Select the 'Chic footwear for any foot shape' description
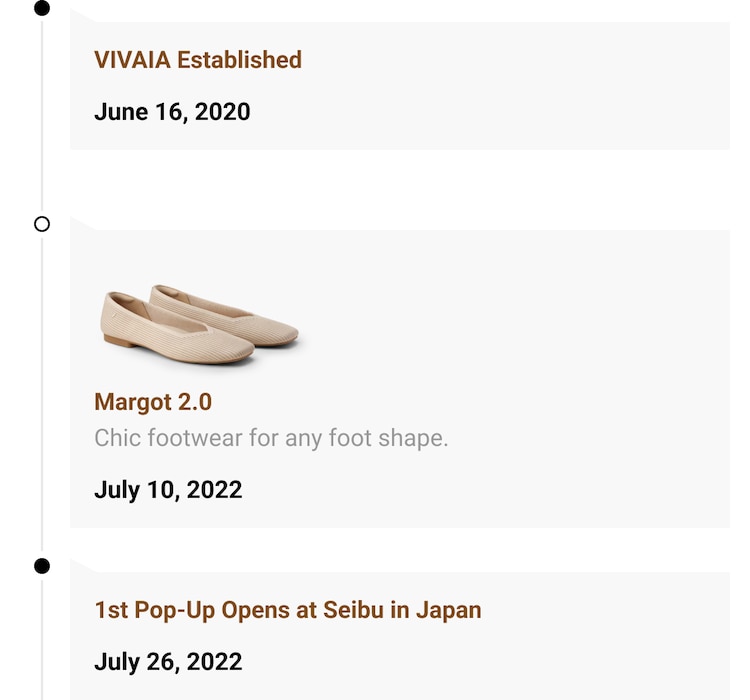The image size is (750, 700). [271, 438]
